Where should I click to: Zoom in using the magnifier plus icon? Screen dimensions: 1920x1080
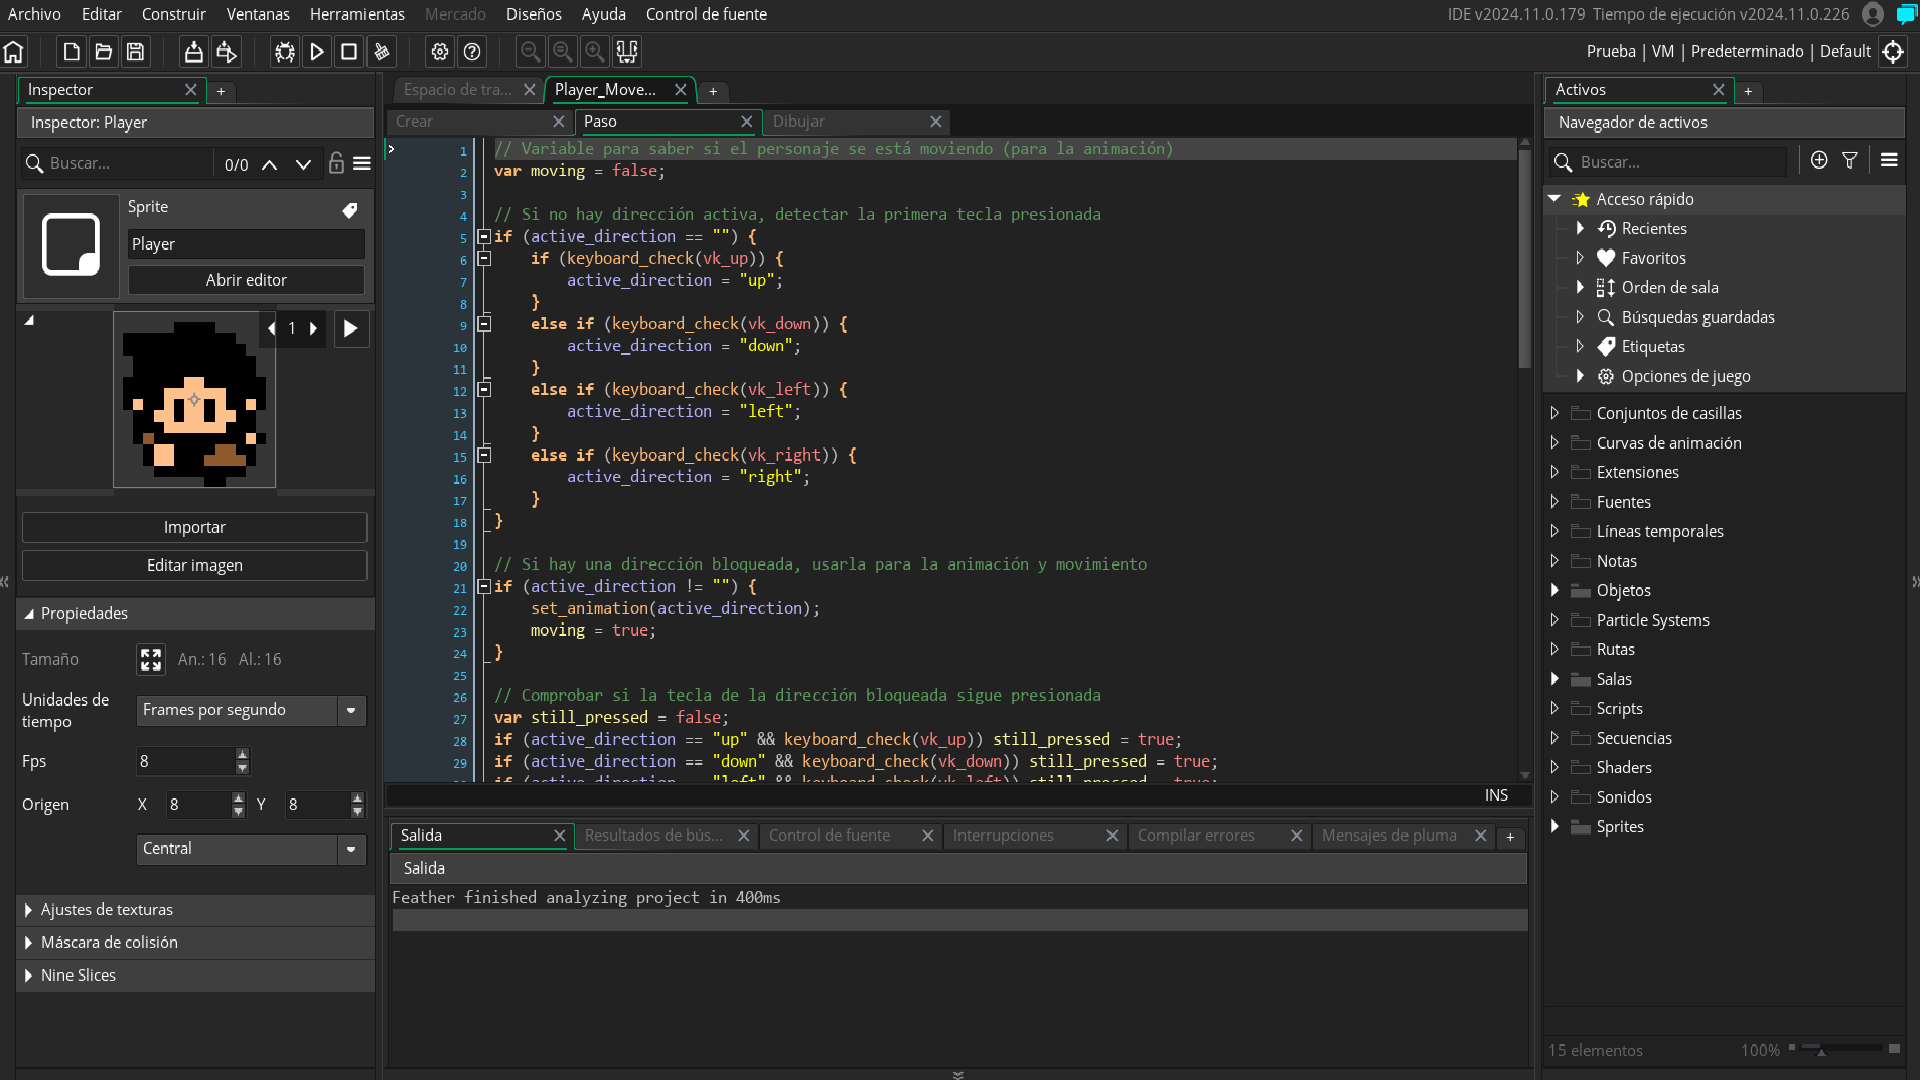[596, 51]
